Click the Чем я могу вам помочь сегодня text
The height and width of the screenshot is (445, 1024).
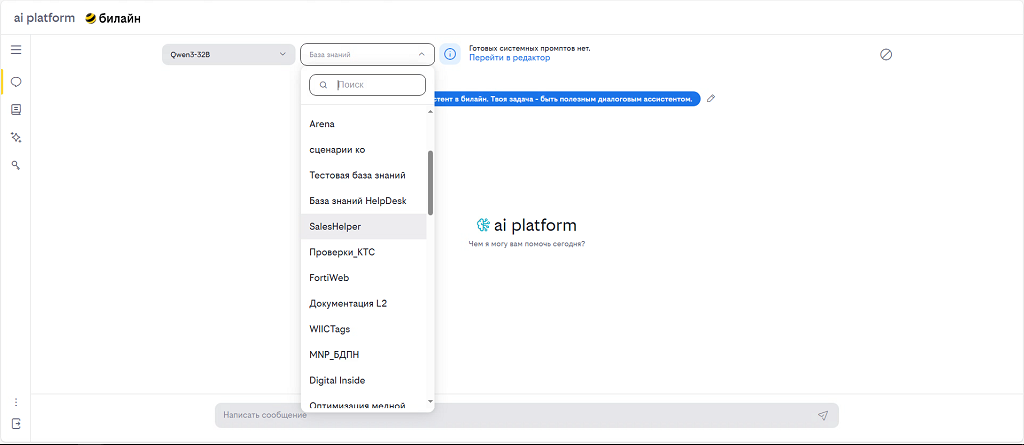tap(526, 244)
